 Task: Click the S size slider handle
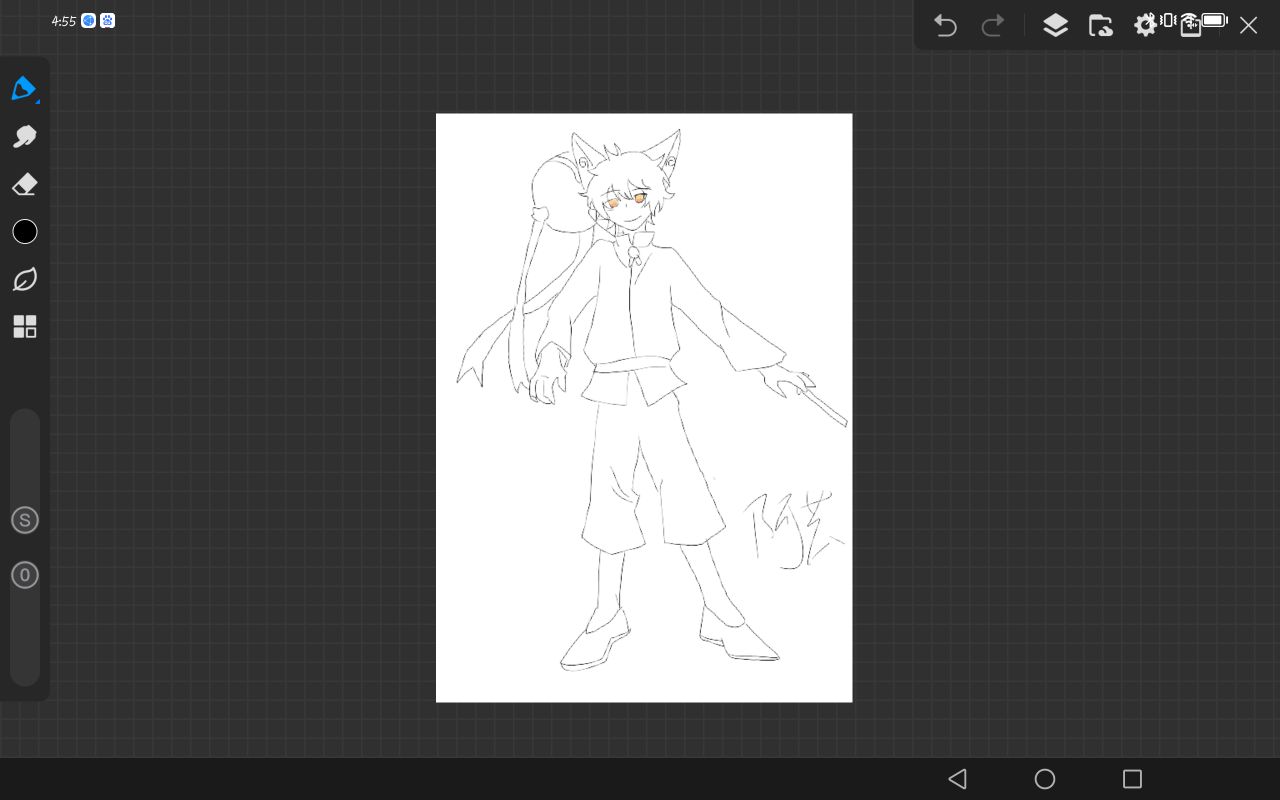click(25, 520)
